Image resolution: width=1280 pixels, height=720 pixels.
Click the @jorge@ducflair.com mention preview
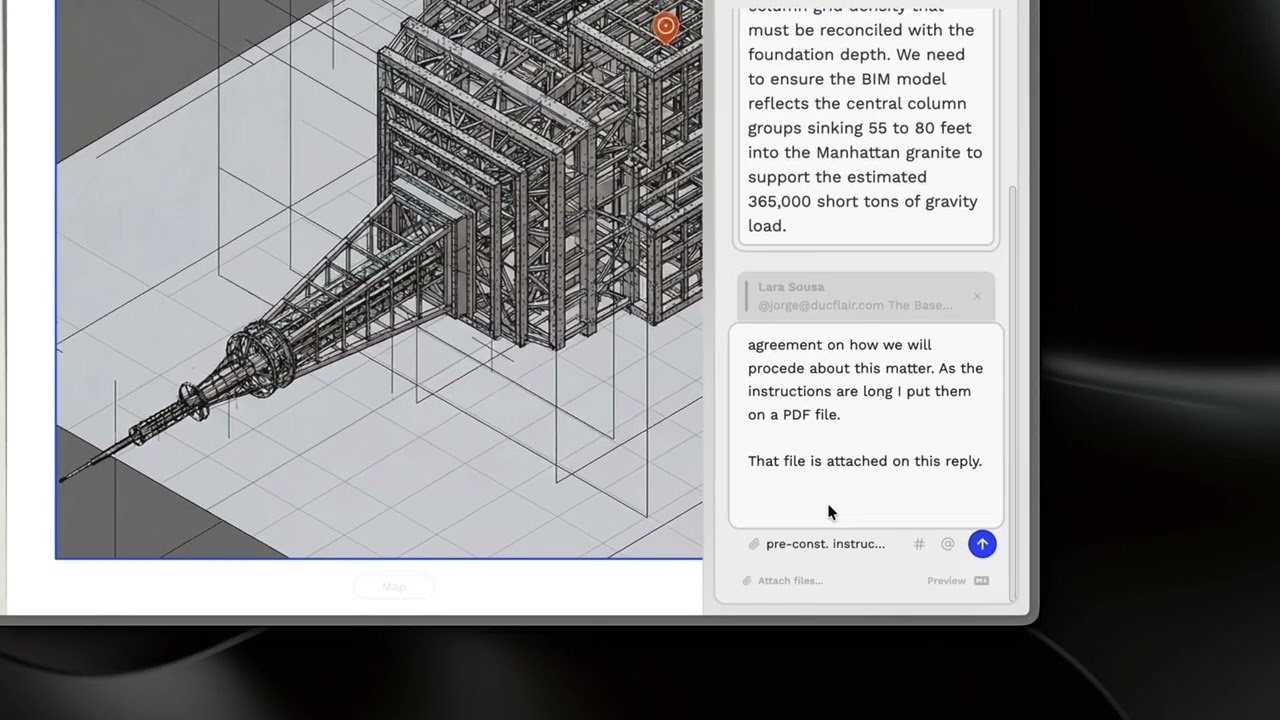855,305
